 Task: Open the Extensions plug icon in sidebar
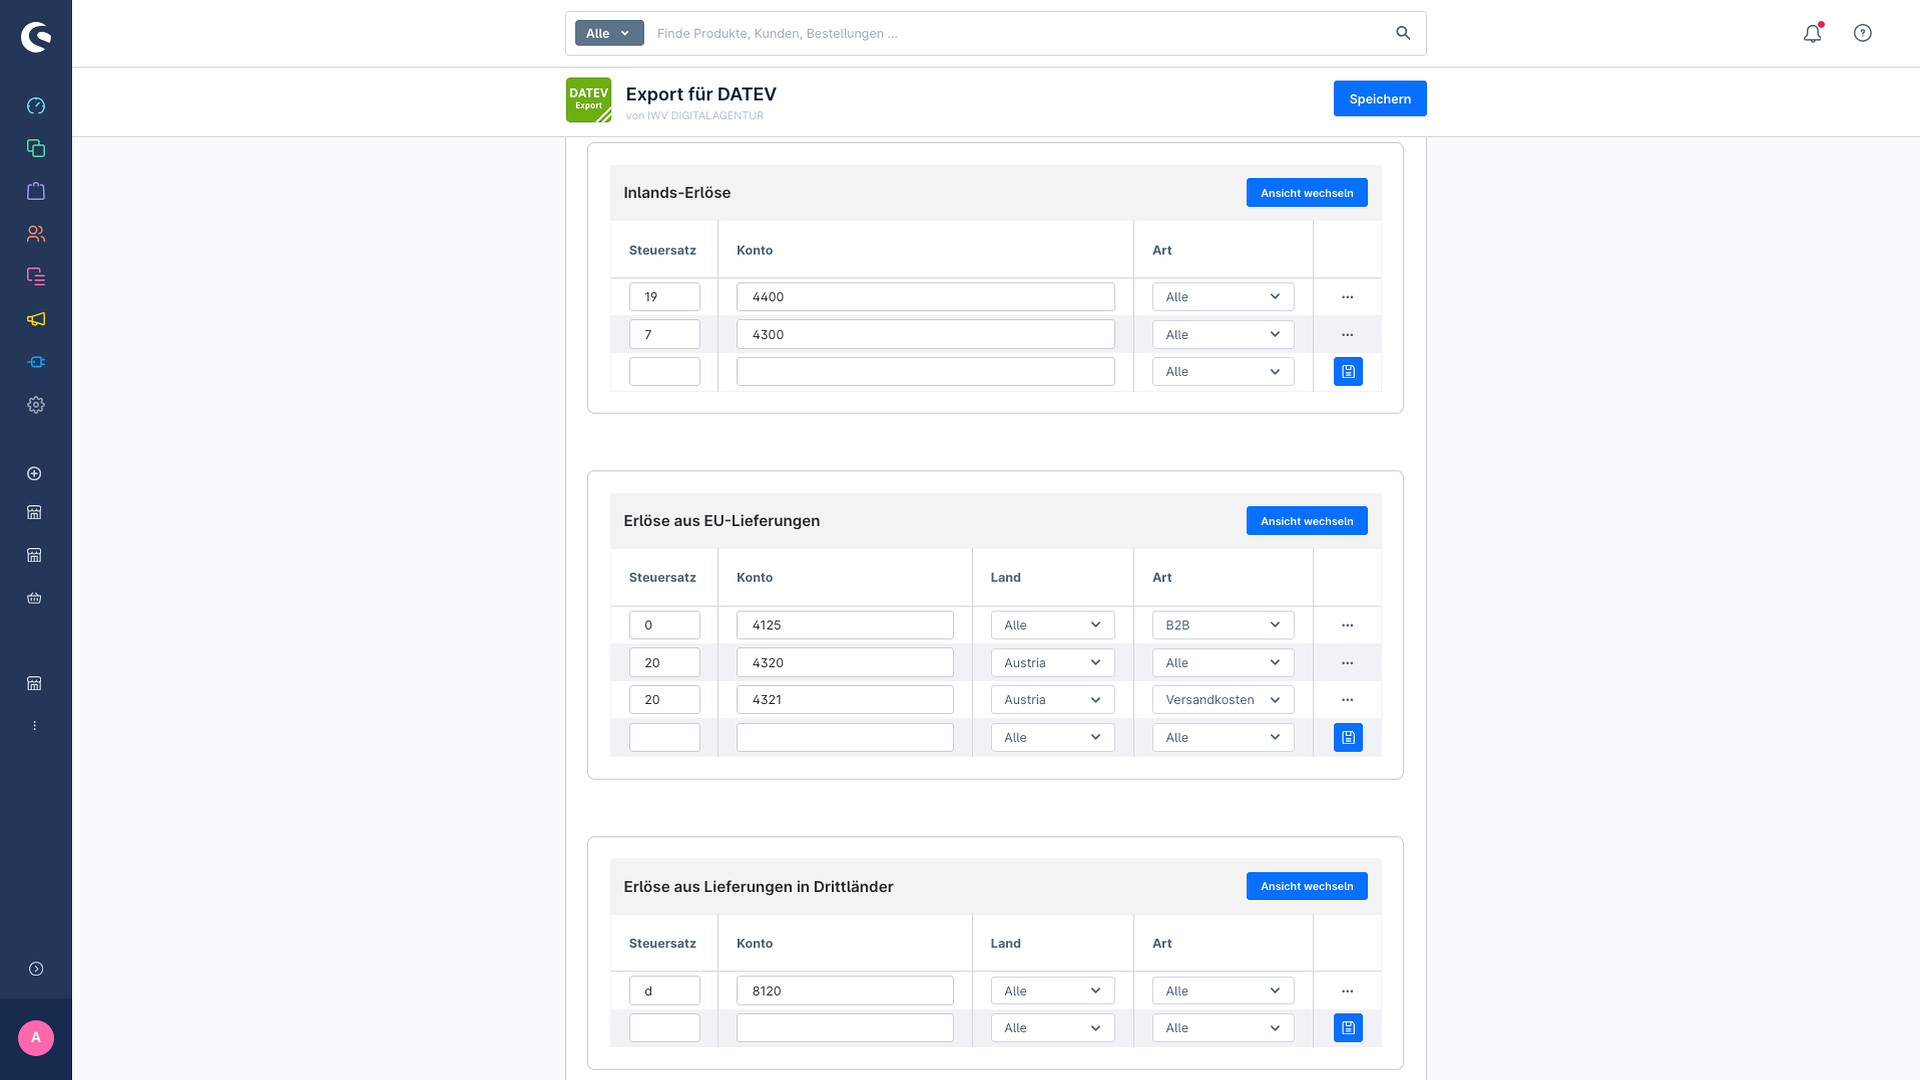[36, 362]
